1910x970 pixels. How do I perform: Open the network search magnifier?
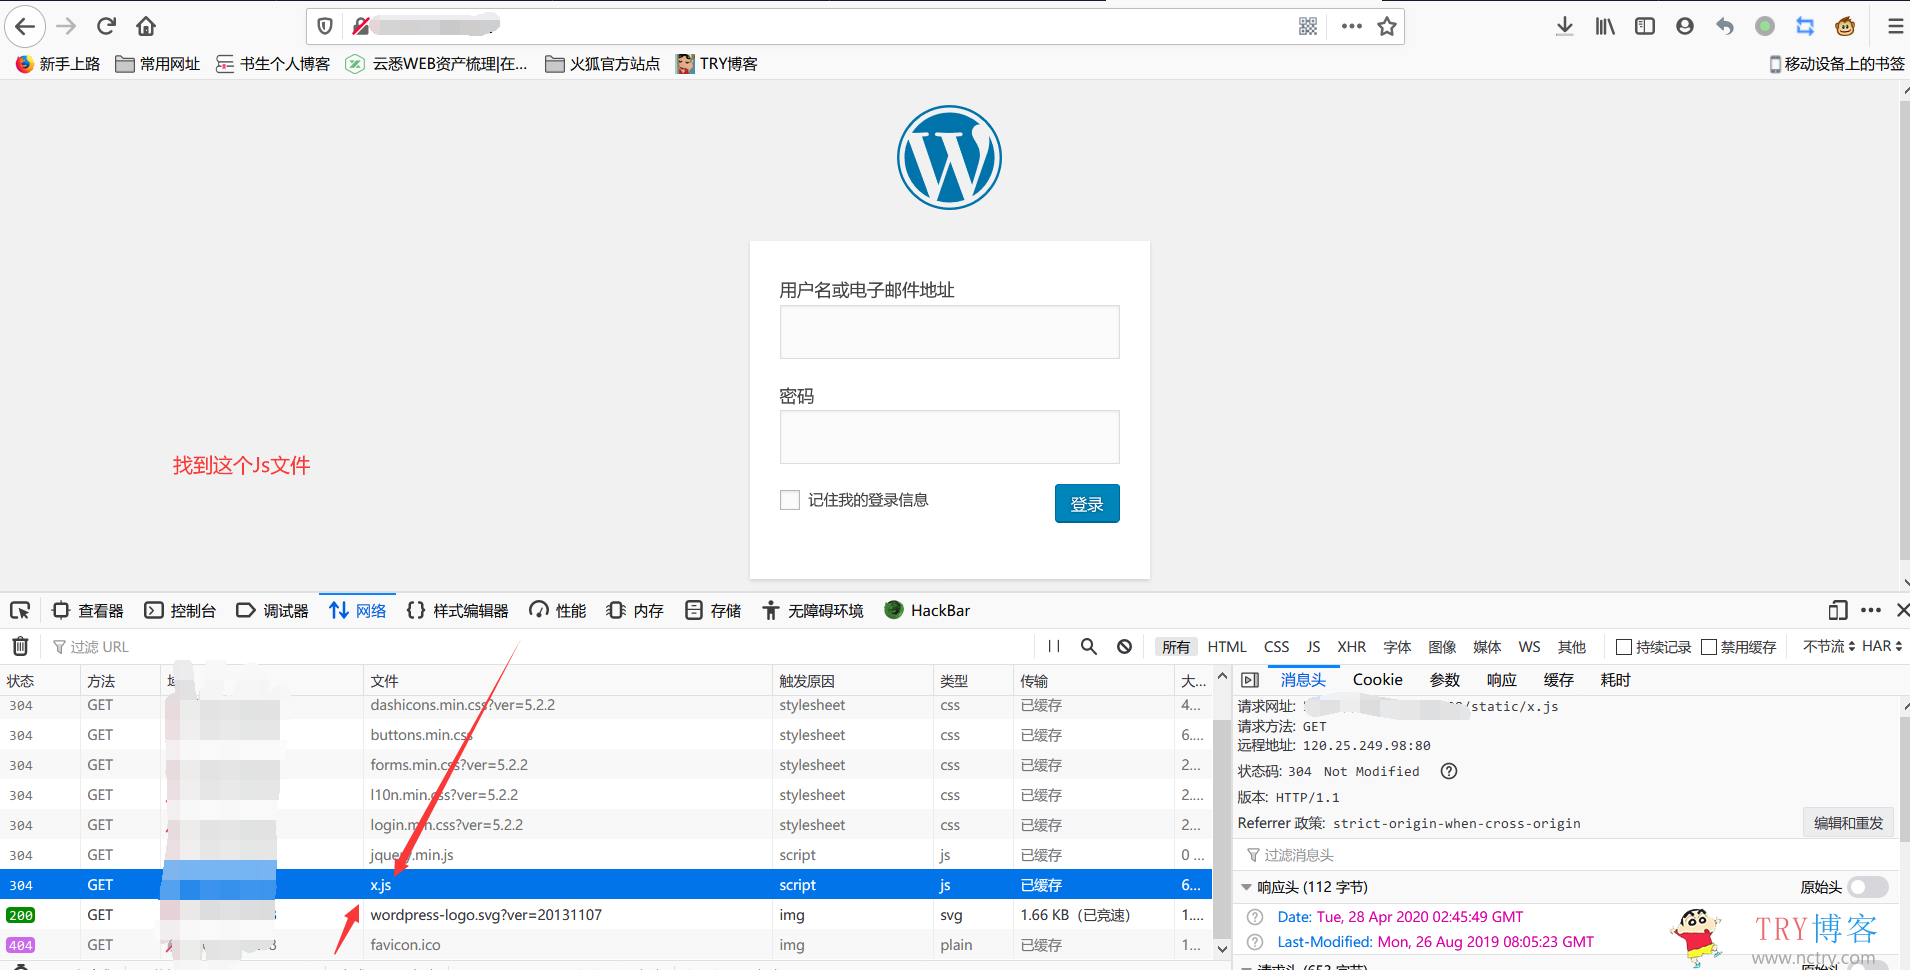[x=1089, y=646]
